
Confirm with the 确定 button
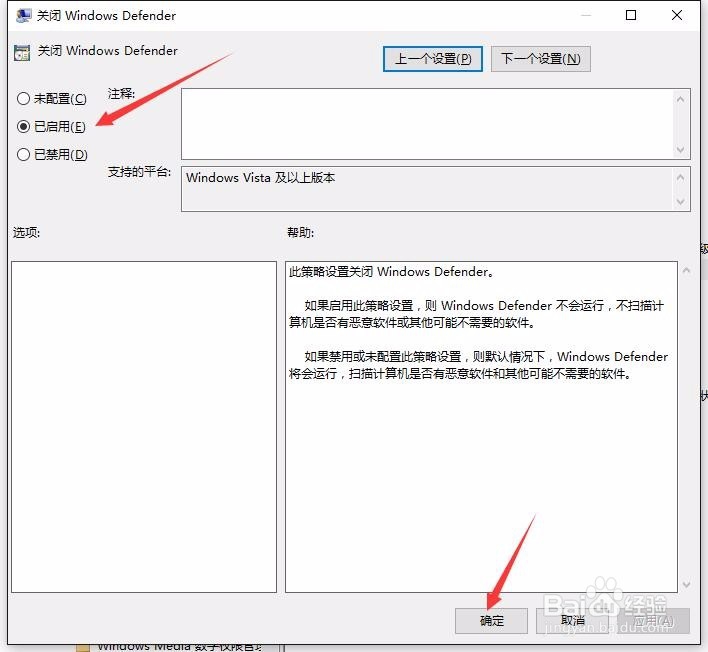click(491, 621)
